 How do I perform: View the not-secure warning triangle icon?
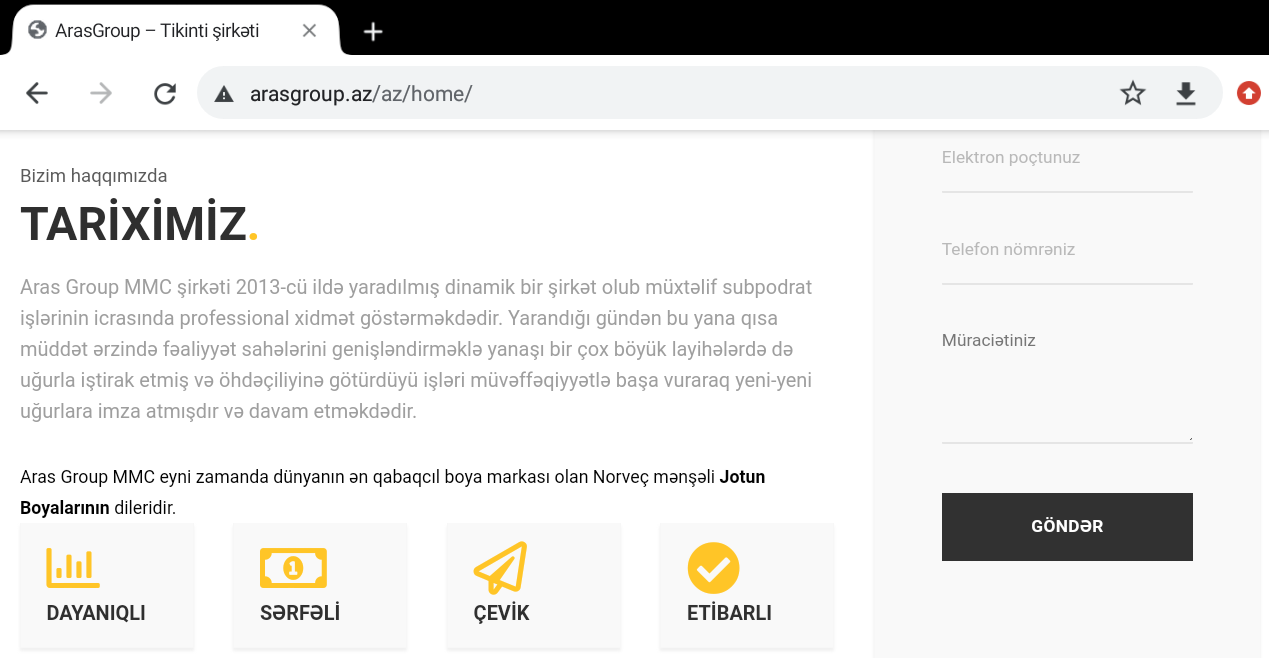coord(224,94)
